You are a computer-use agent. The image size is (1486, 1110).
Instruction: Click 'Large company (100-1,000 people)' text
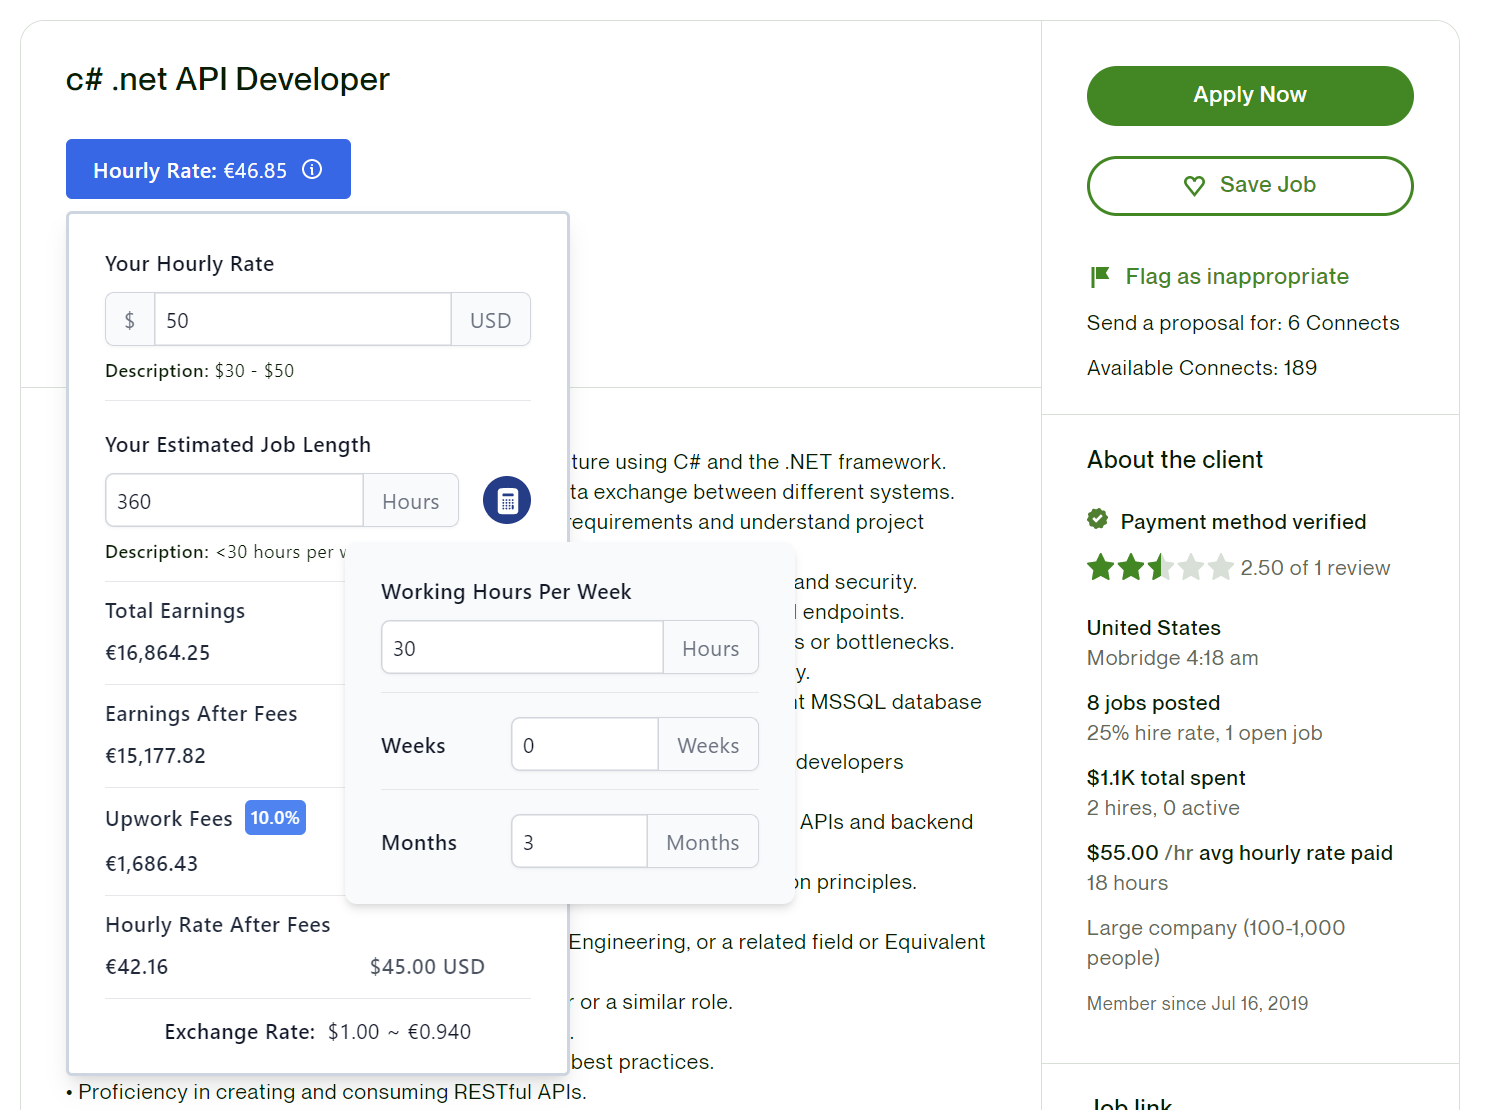1216,943
